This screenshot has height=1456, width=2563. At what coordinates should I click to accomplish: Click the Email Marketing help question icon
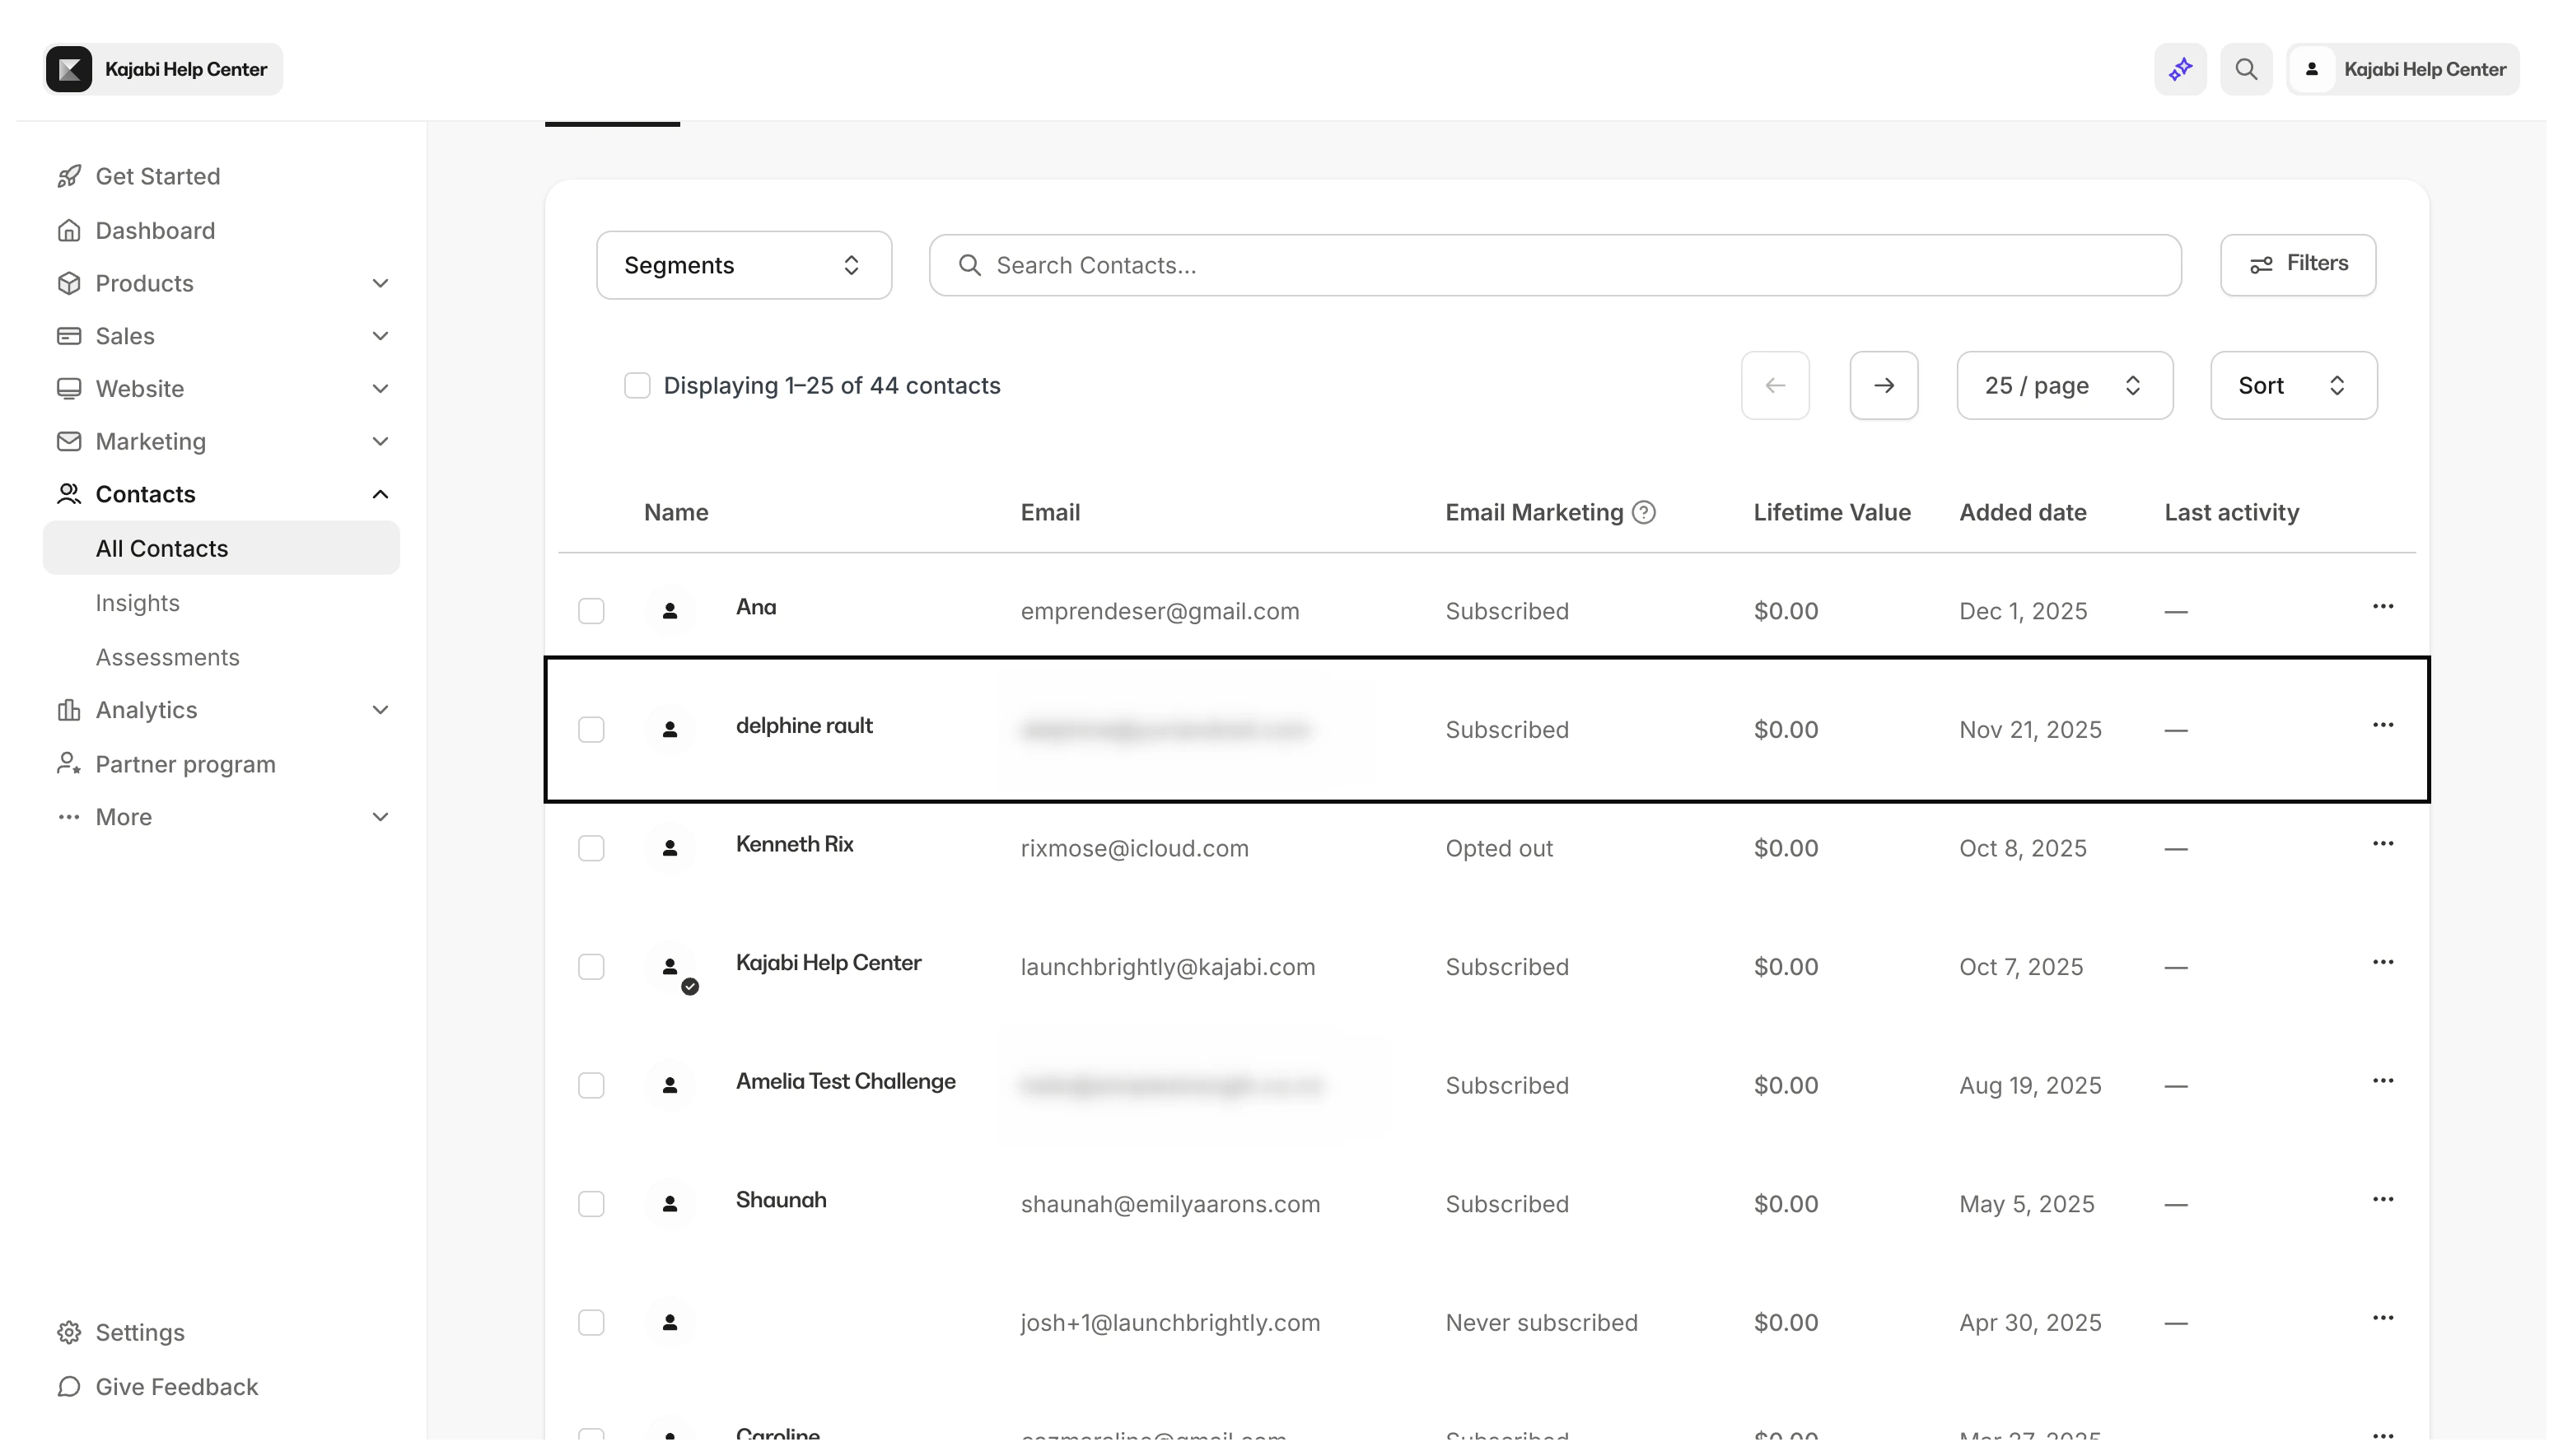1644,512
